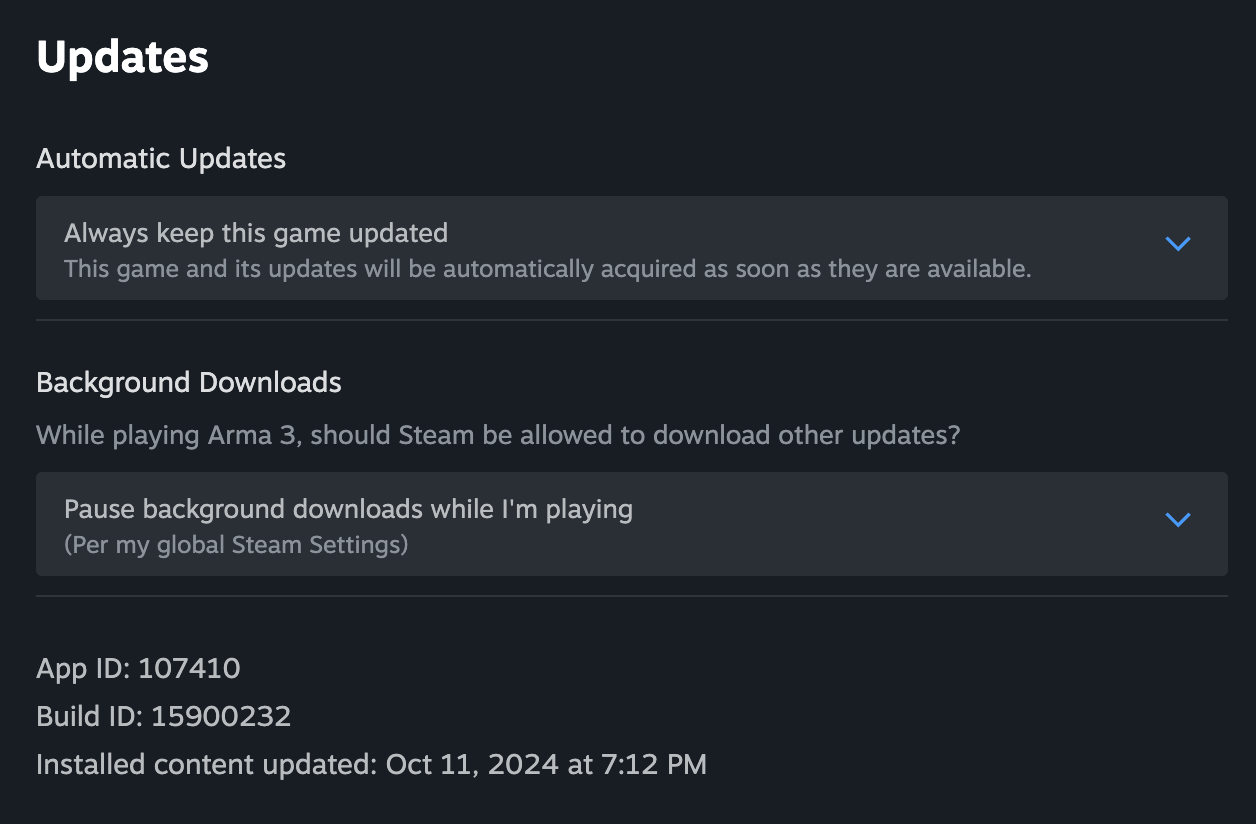Select the 'Always keep this game updated' title text
Screen dimensions: 1256x824
(256, 234)
